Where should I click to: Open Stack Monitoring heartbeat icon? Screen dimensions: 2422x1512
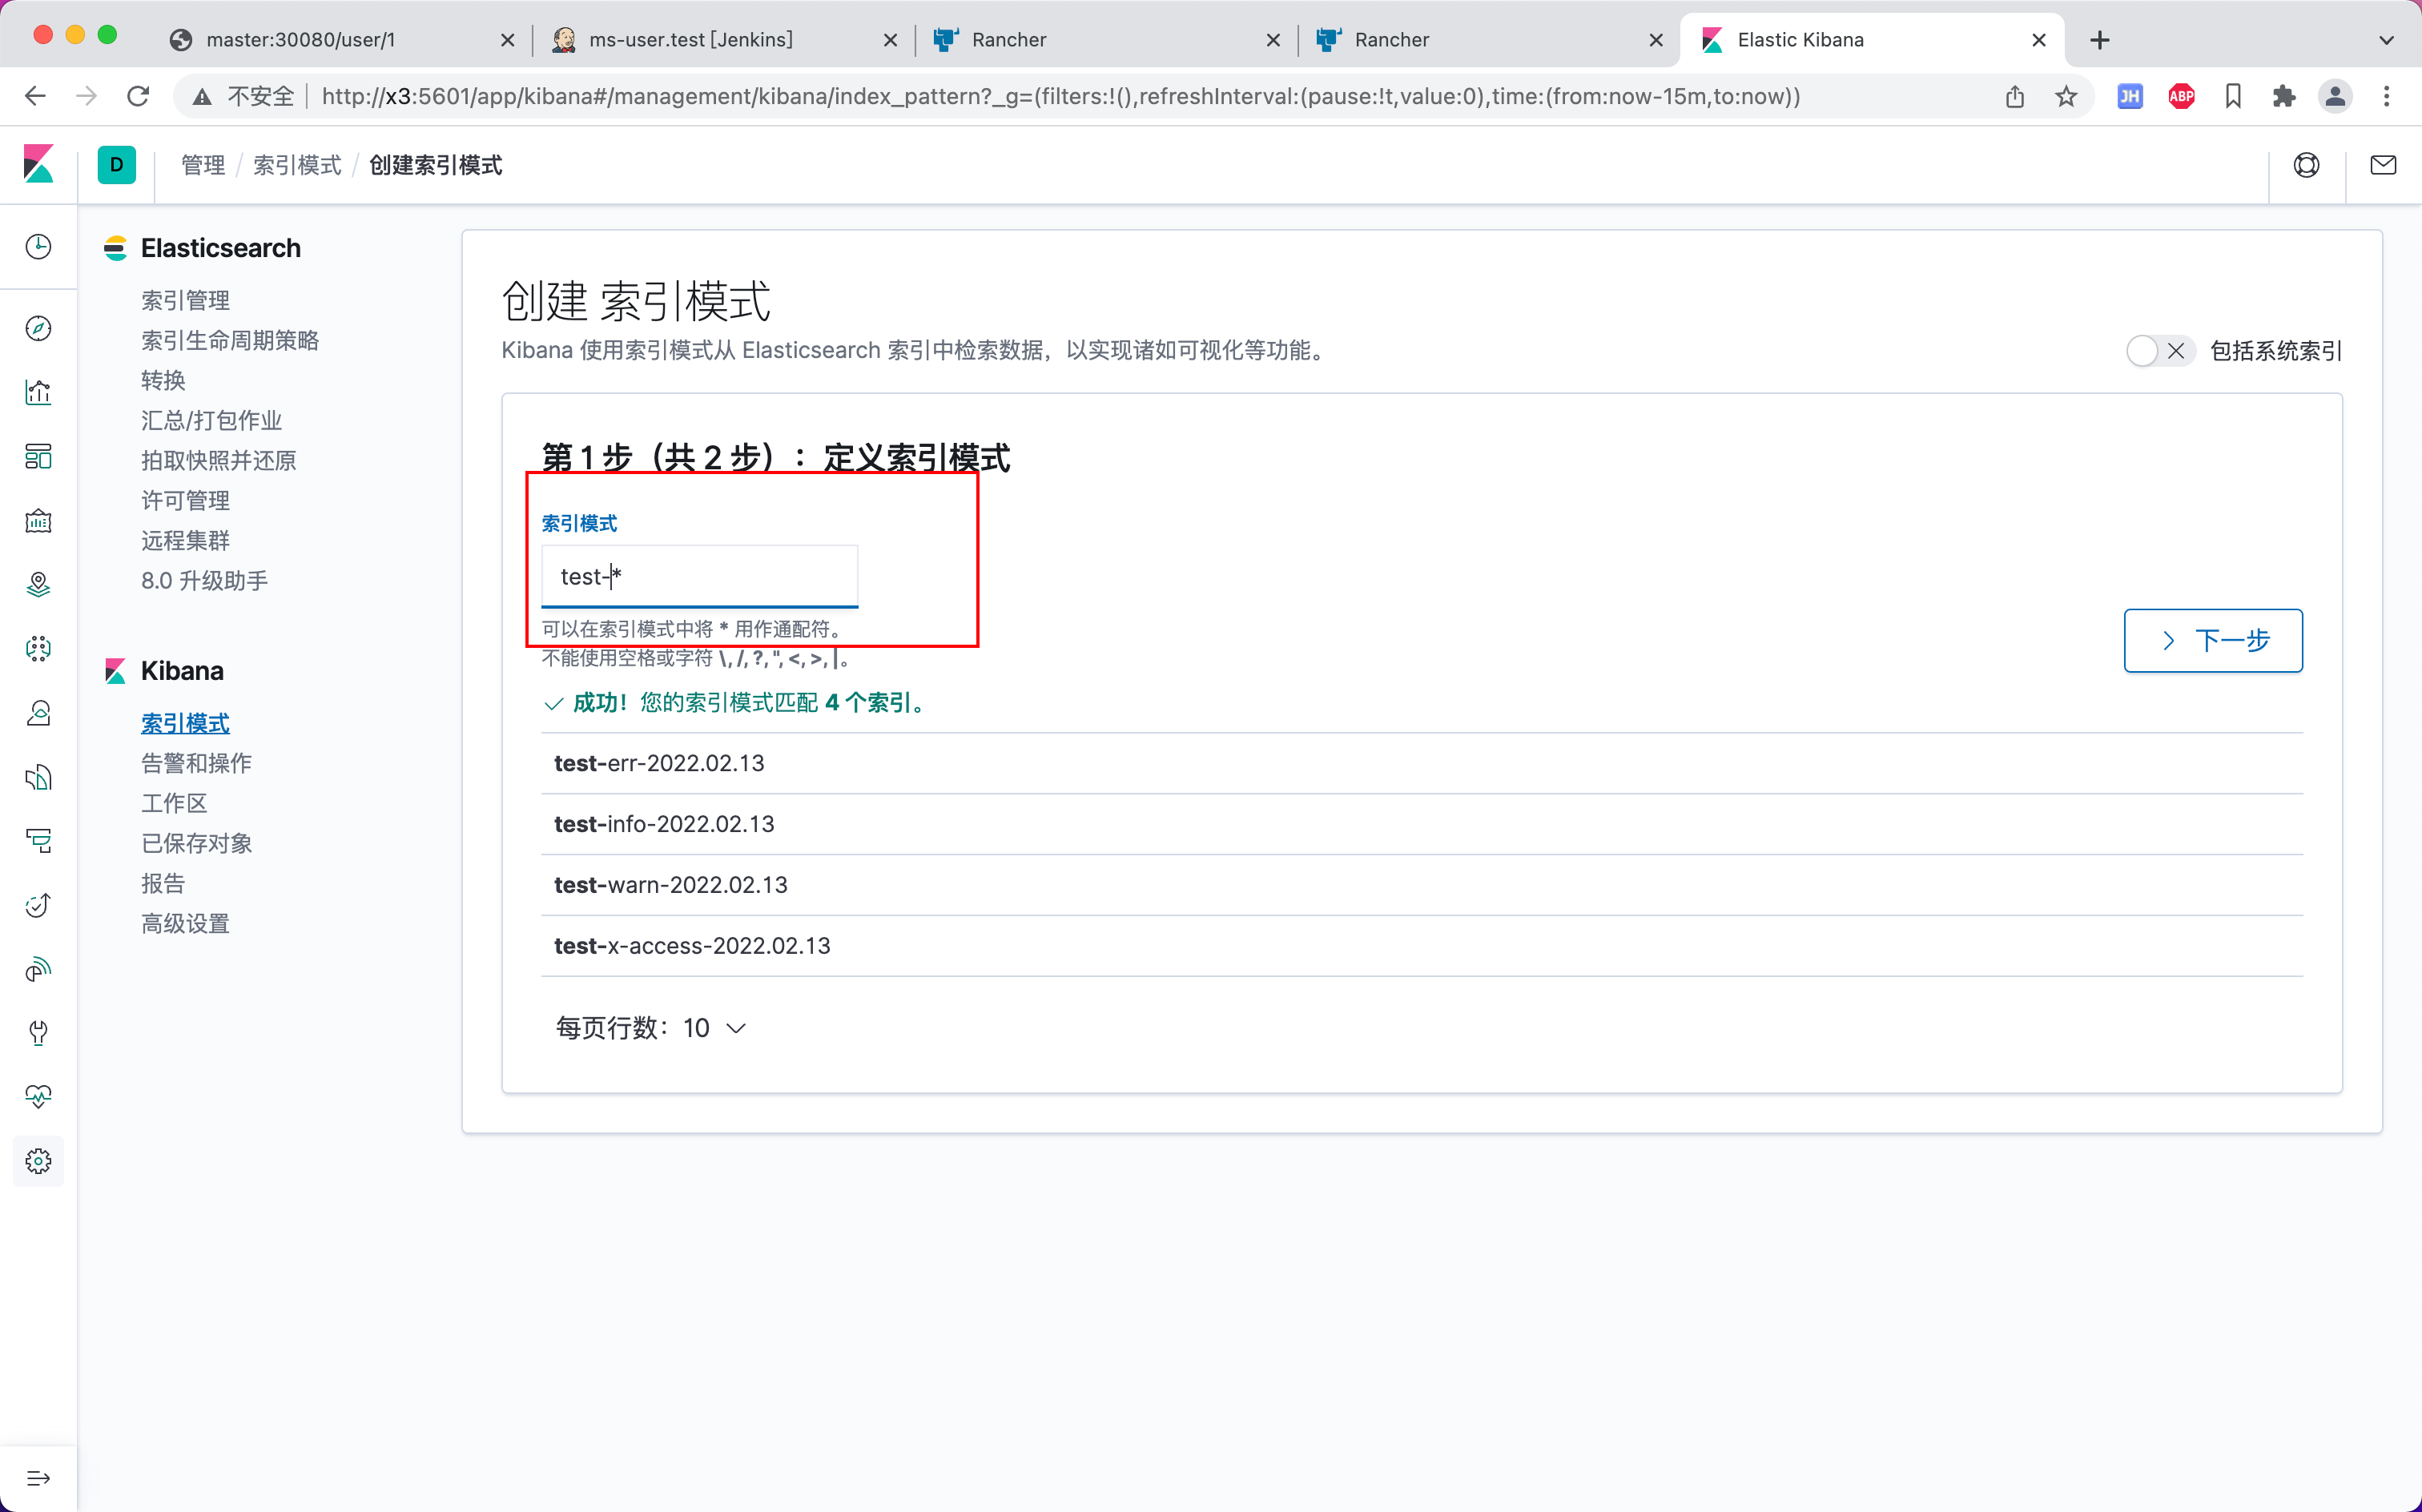click(x=38, y=1097)
